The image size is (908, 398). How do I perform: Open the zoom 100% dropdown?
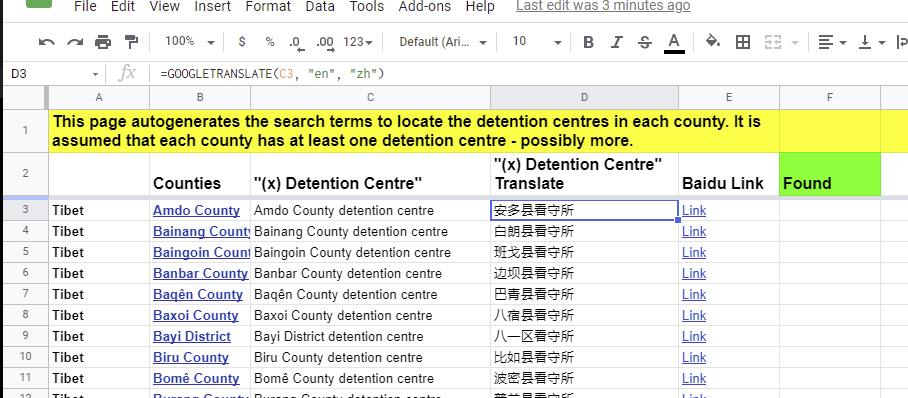(x=190, y=42)
